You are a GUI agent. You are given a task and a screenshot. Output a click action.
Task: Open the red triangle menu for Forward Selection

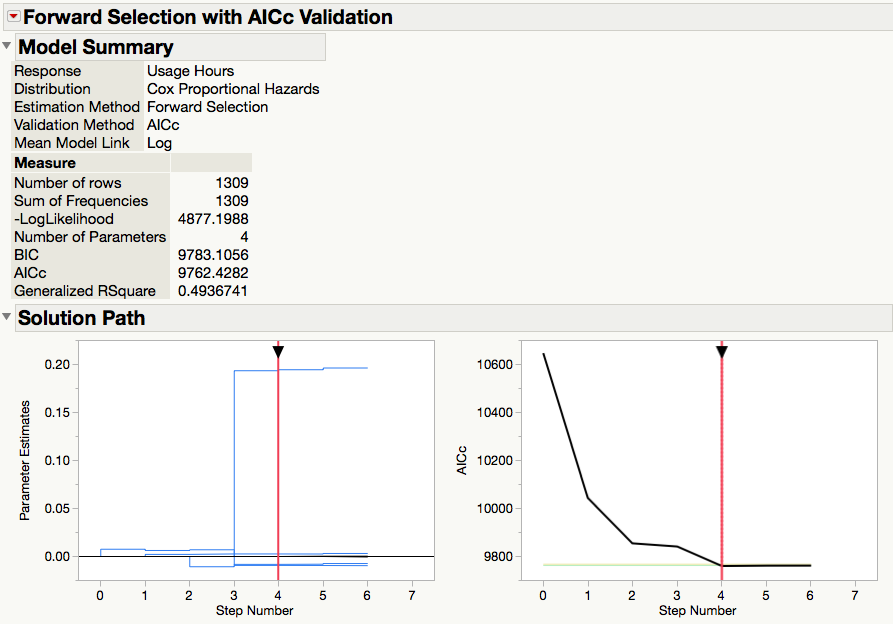(13, 17)
